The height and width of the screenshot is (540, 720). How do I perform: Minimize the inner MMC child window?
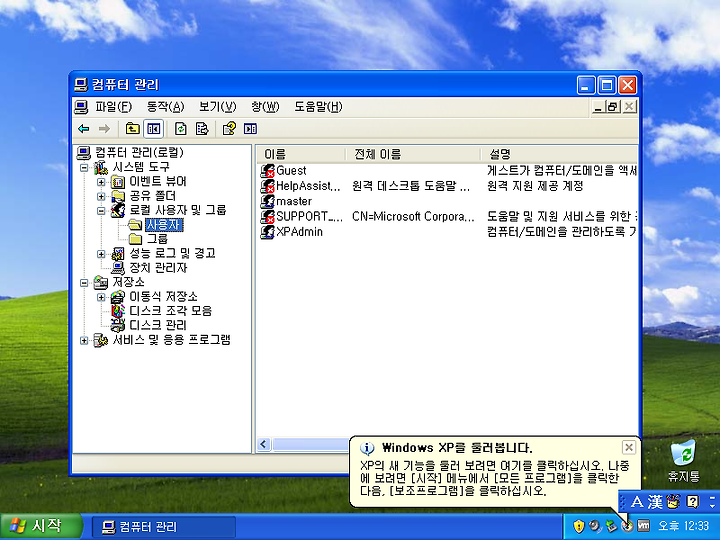coord(598,107)
